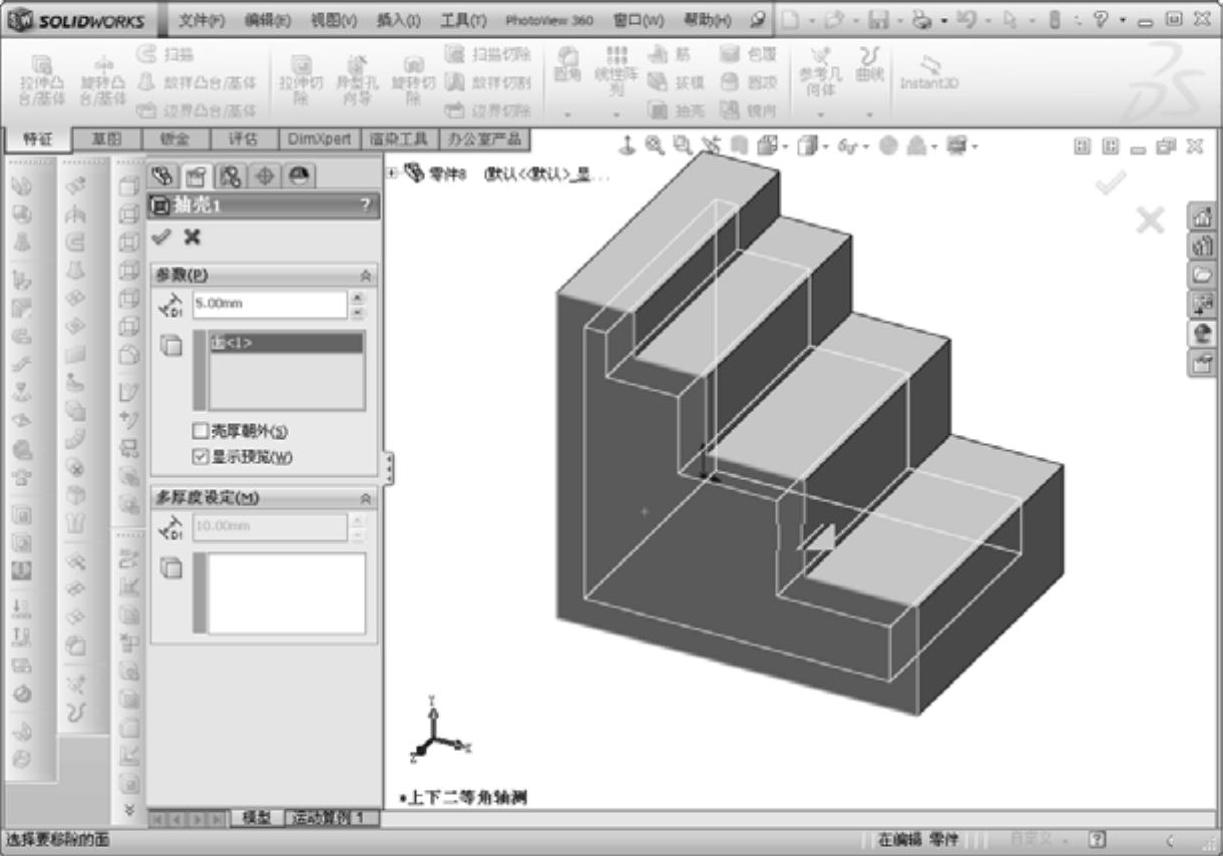Viewport: 1223px width, 856px height.
Task: Switch to the 办公室产品 tab
Action: pyautogui.click(x=484, y=139)
